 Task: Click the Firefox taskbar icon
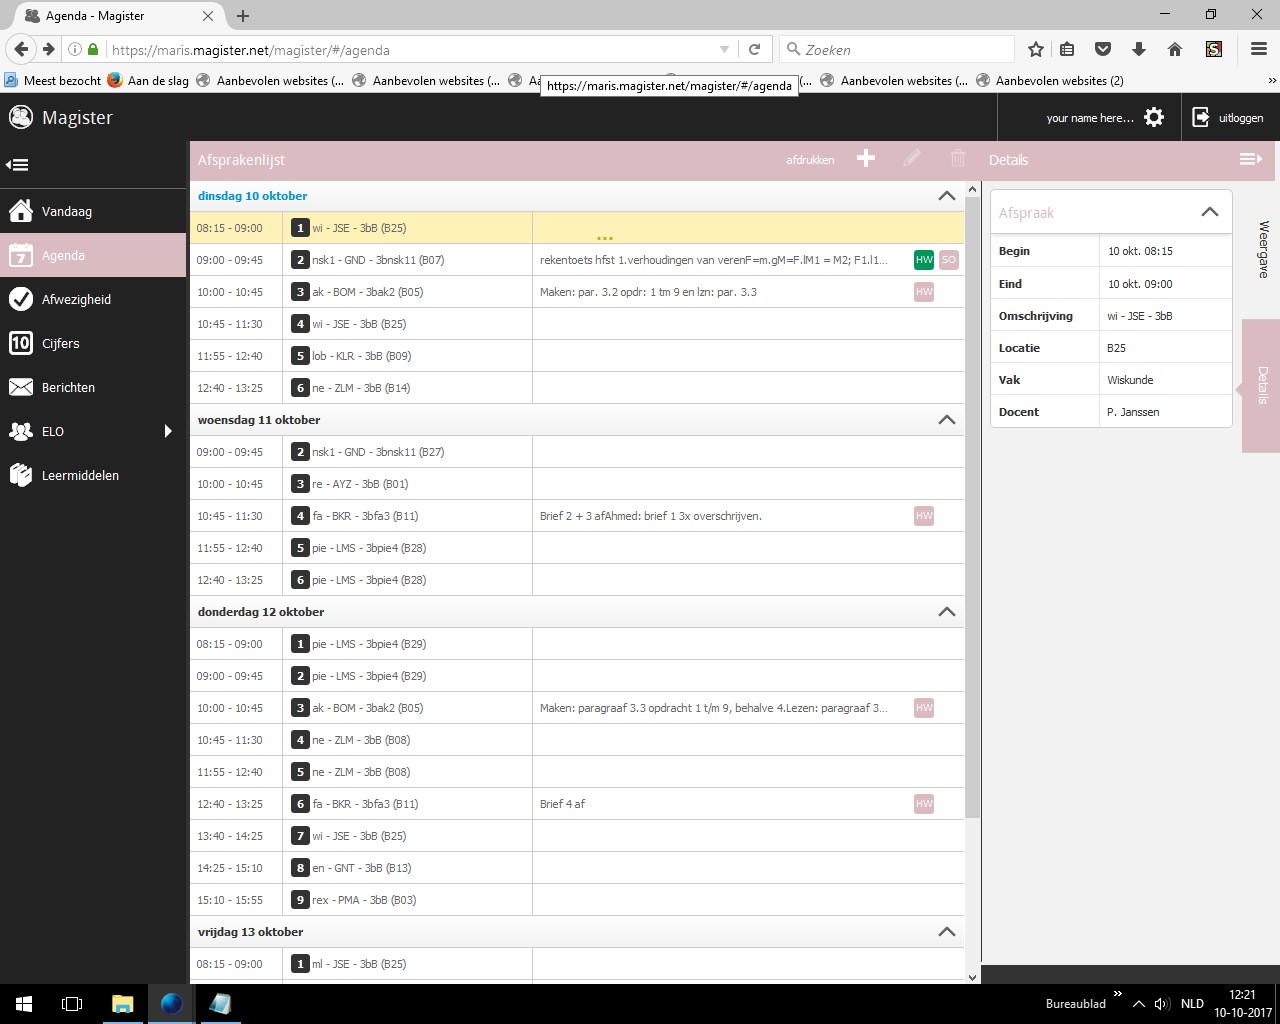(170, 1003)
